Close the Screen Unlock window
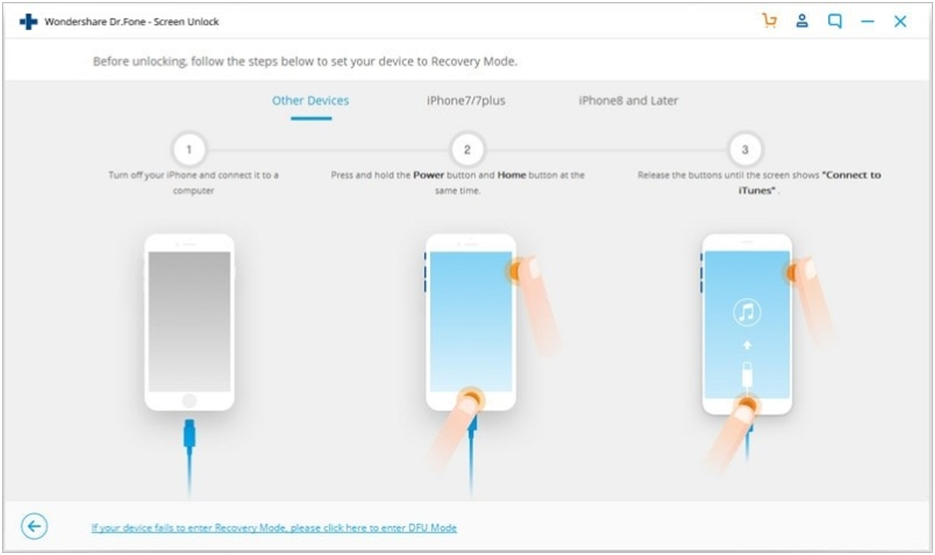 [900, 21]
